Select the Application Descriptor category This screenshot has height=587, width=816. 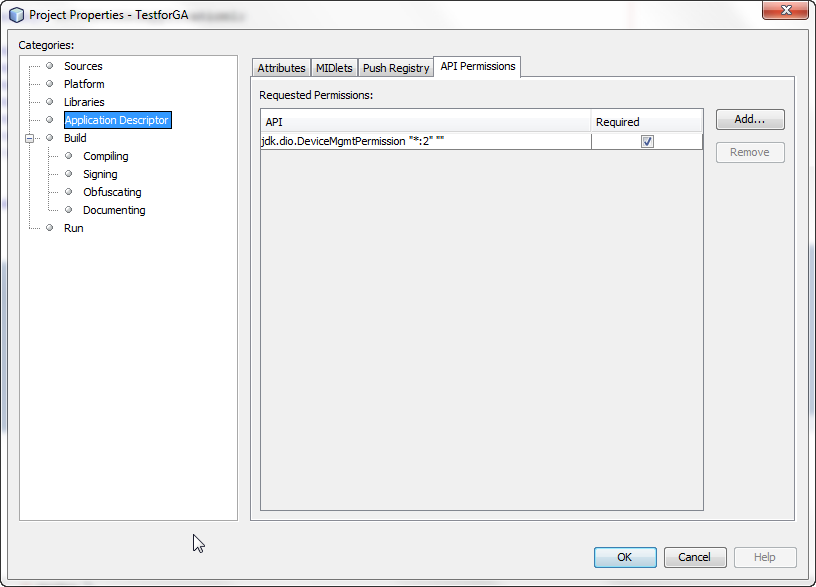point(118,120)
